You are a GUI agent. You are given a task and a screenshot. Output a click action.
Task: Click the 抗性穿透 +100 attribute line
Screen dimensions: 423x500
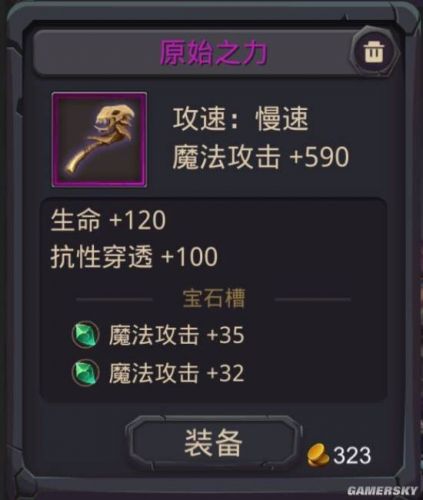coord(134,257)
